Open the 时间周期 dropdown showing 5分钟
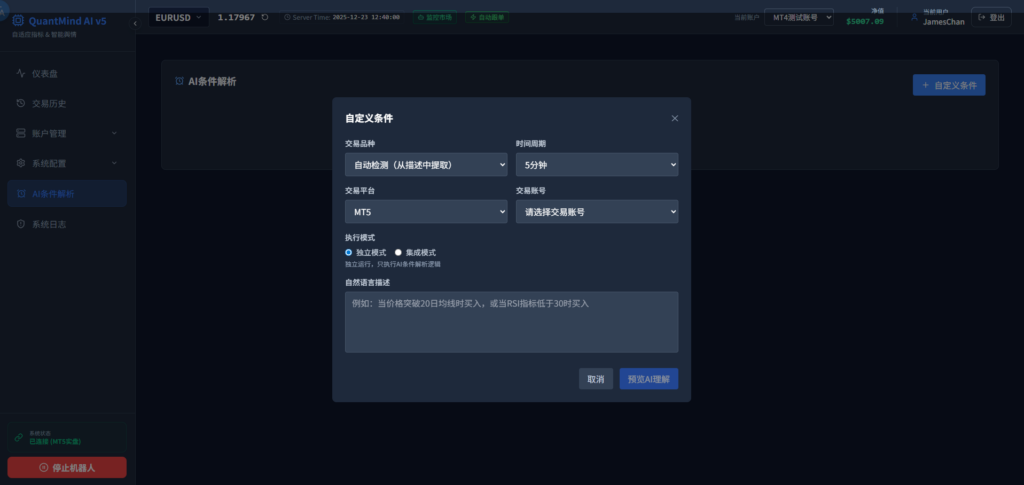Screen dimensions: 1024x485 596,164
